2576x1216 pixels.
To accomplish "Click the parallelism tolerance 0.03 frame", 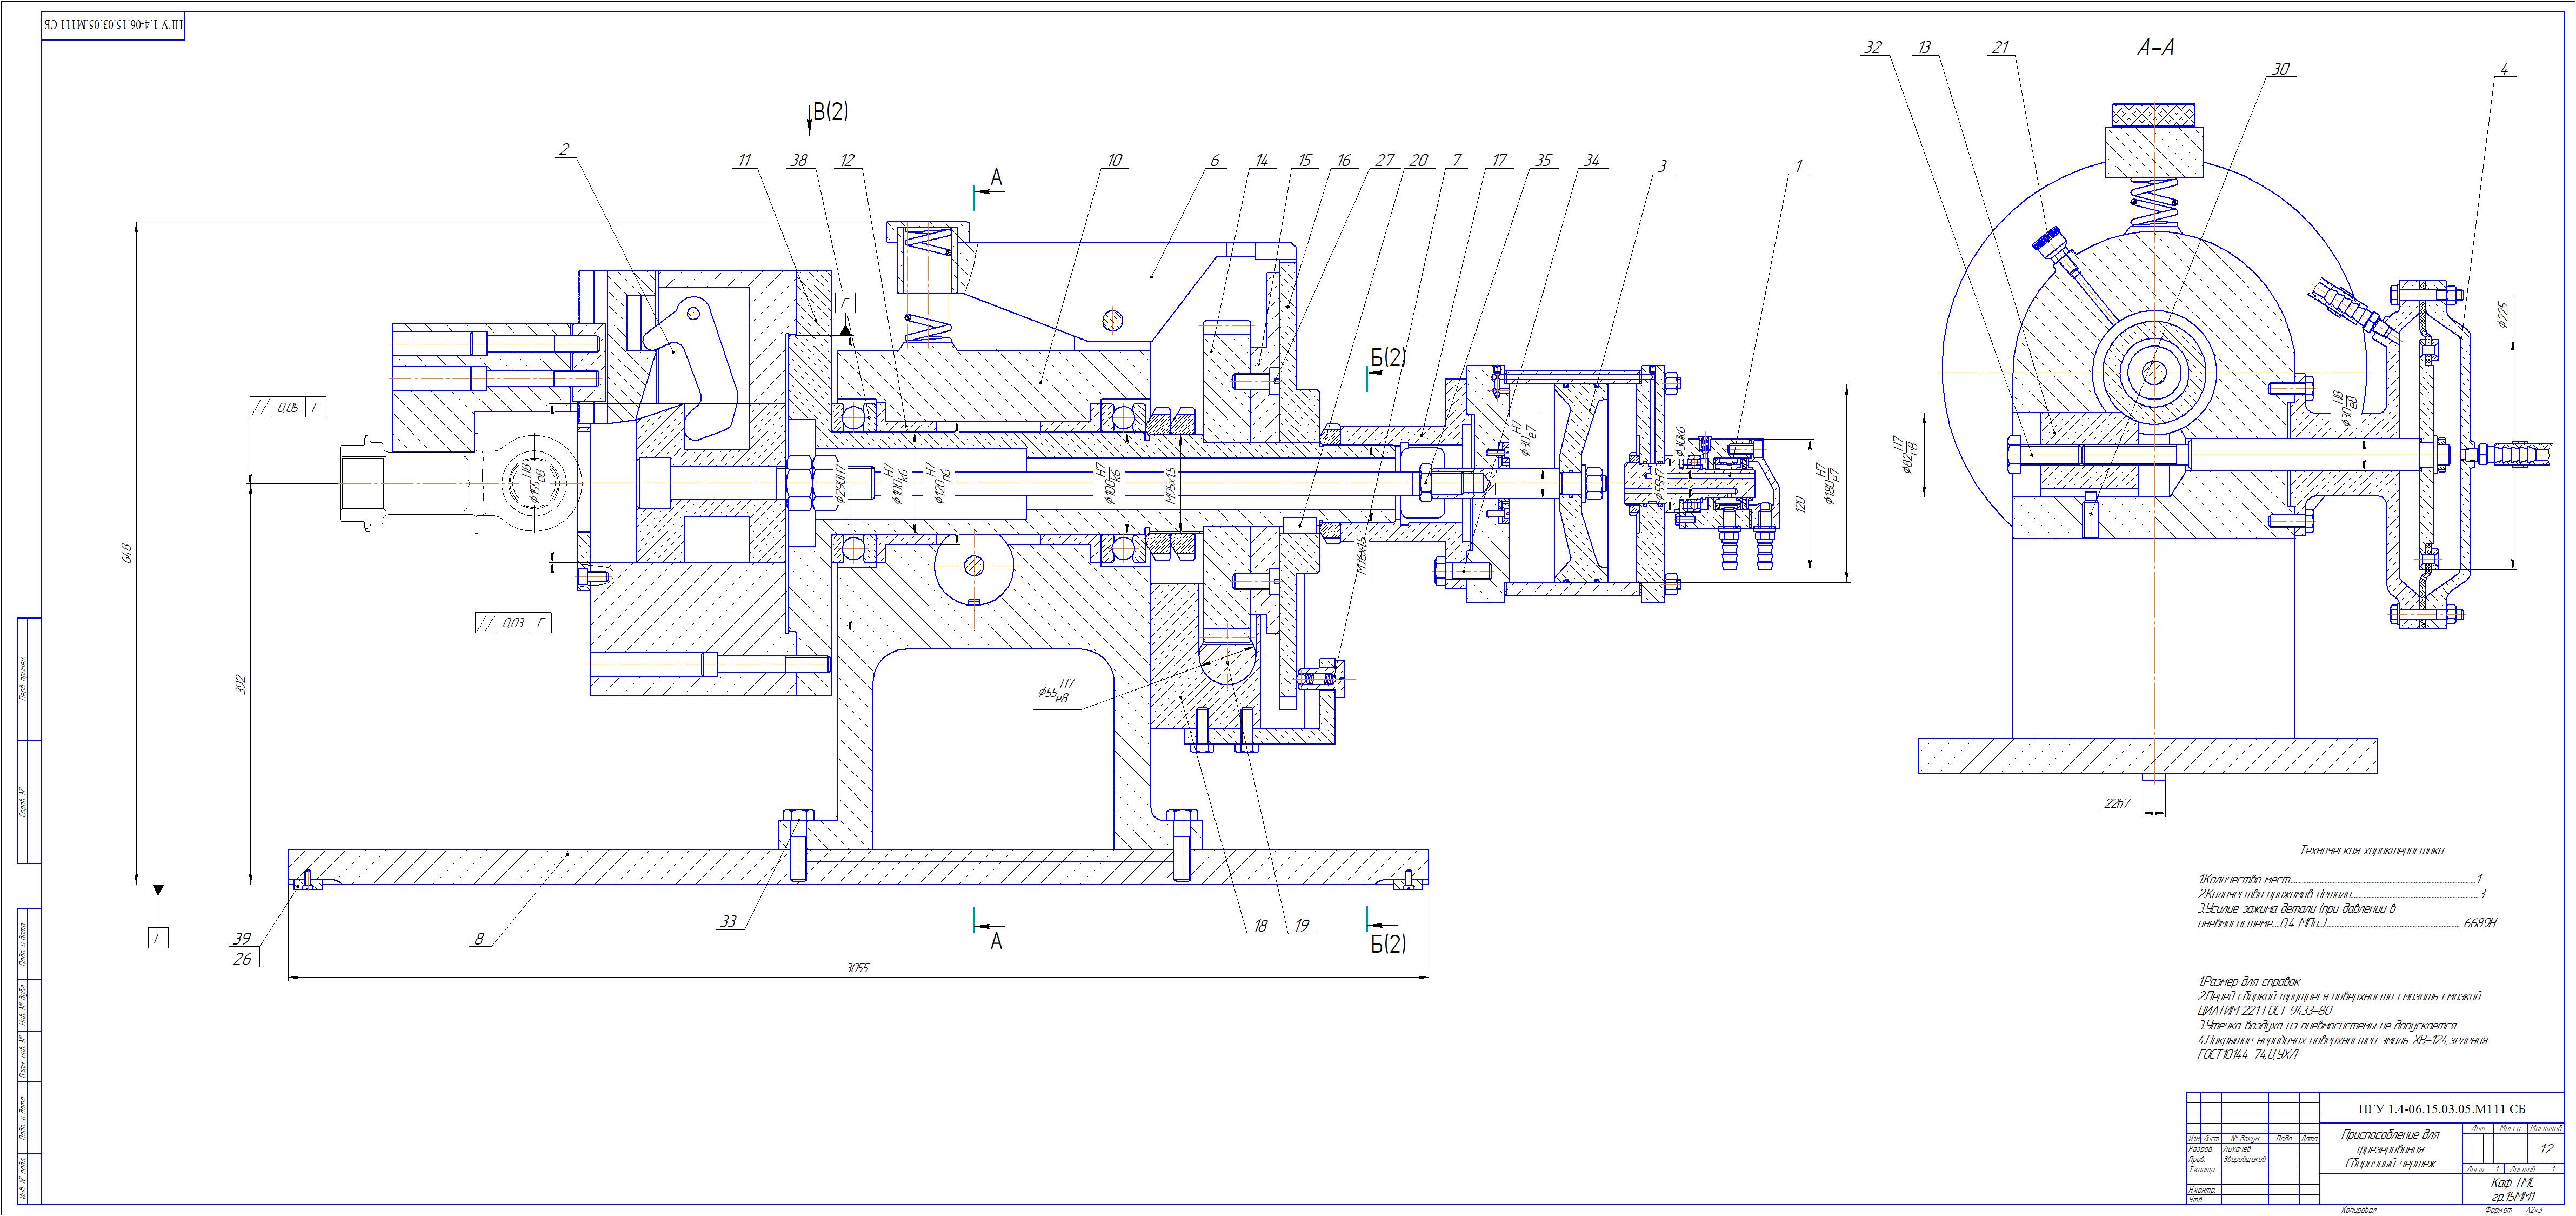I will 514,623.
